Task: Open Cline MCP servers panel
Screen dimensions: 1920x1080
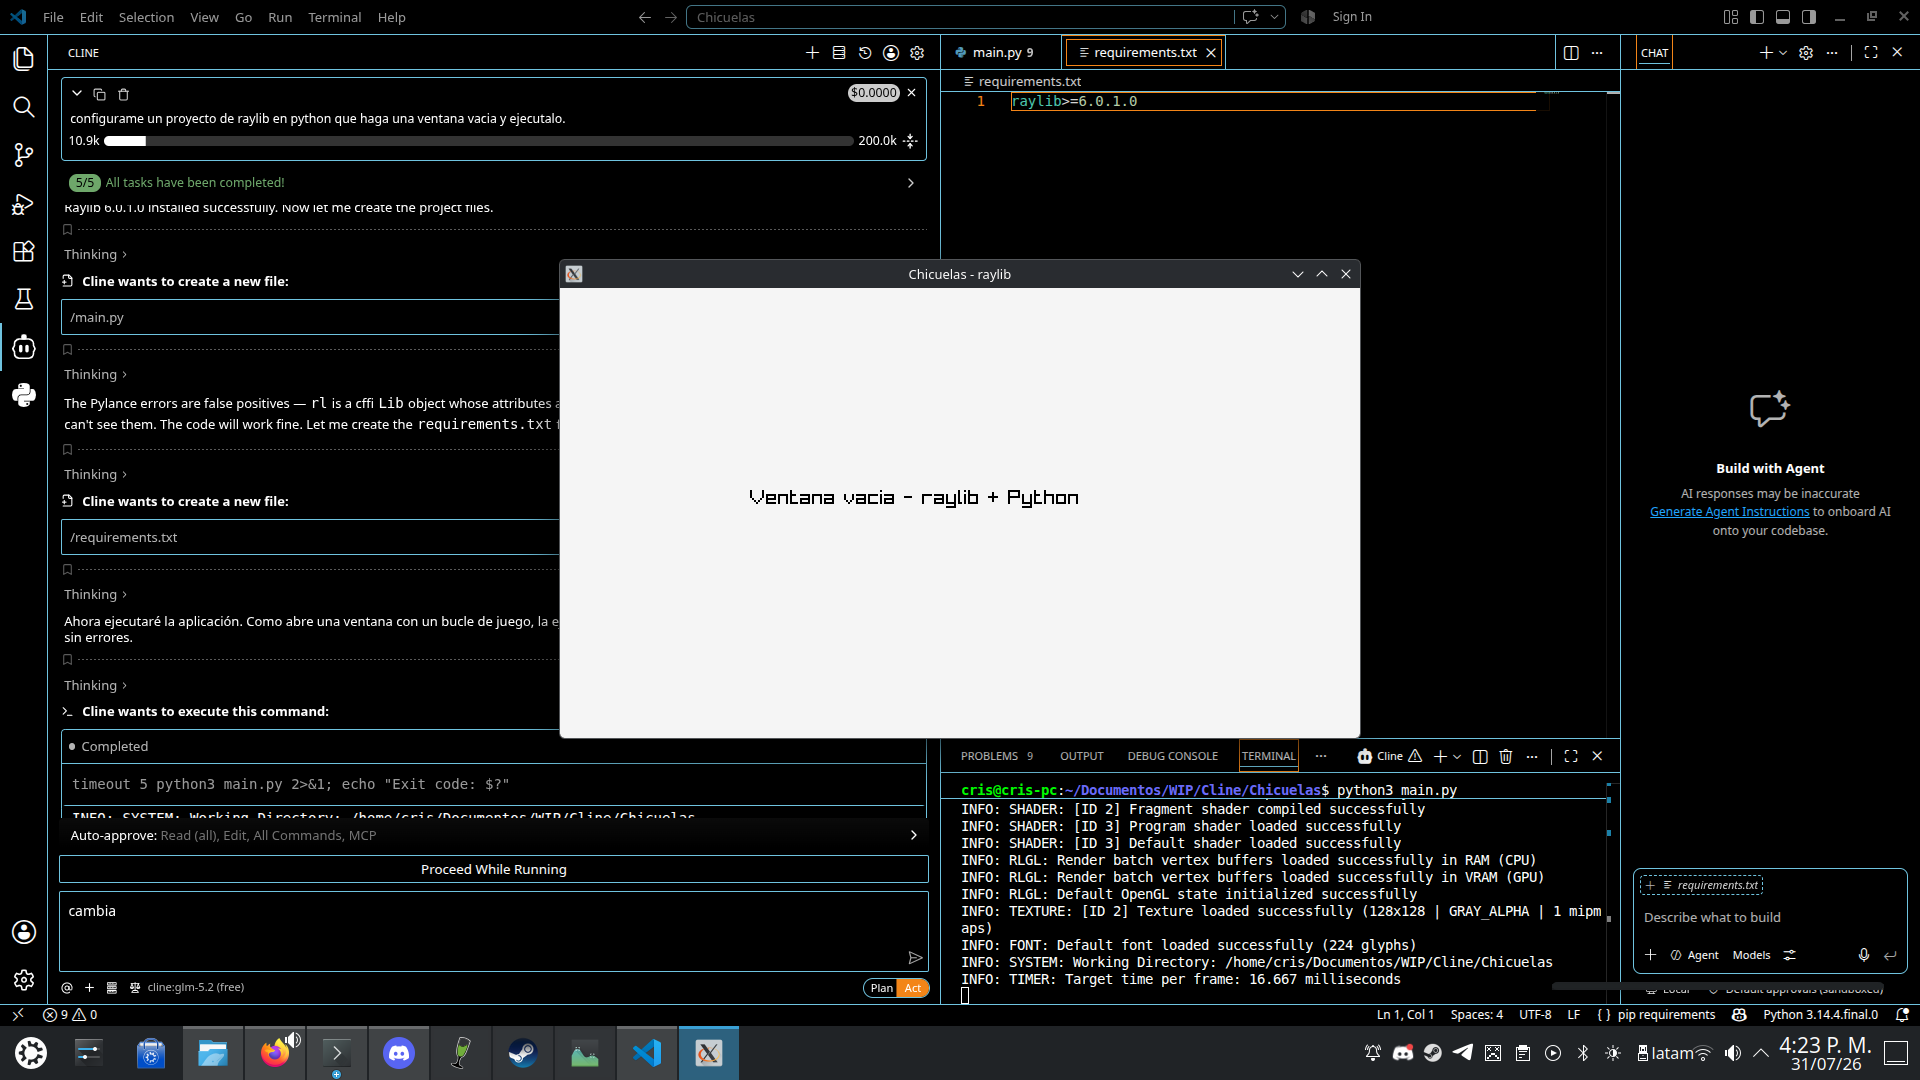Action: pos(839,53)
